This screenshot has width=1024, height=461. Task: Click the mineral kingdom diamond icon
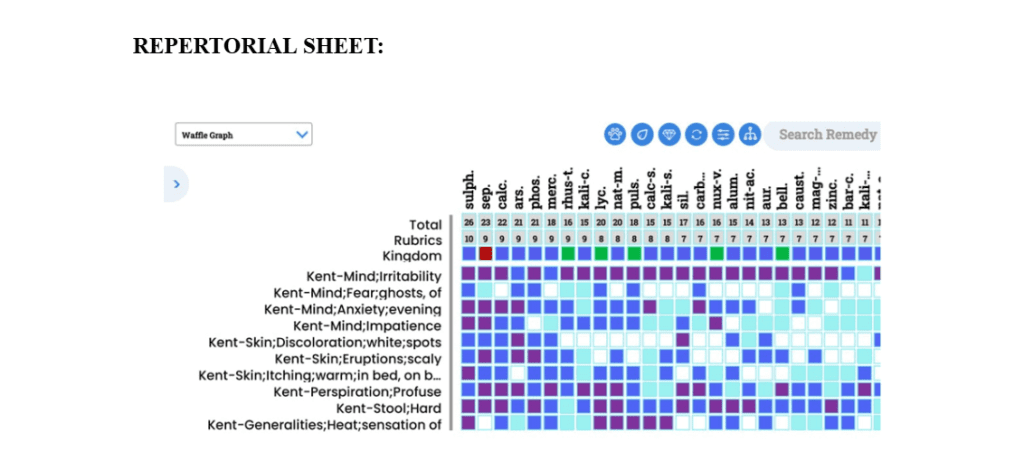point(669,134)
